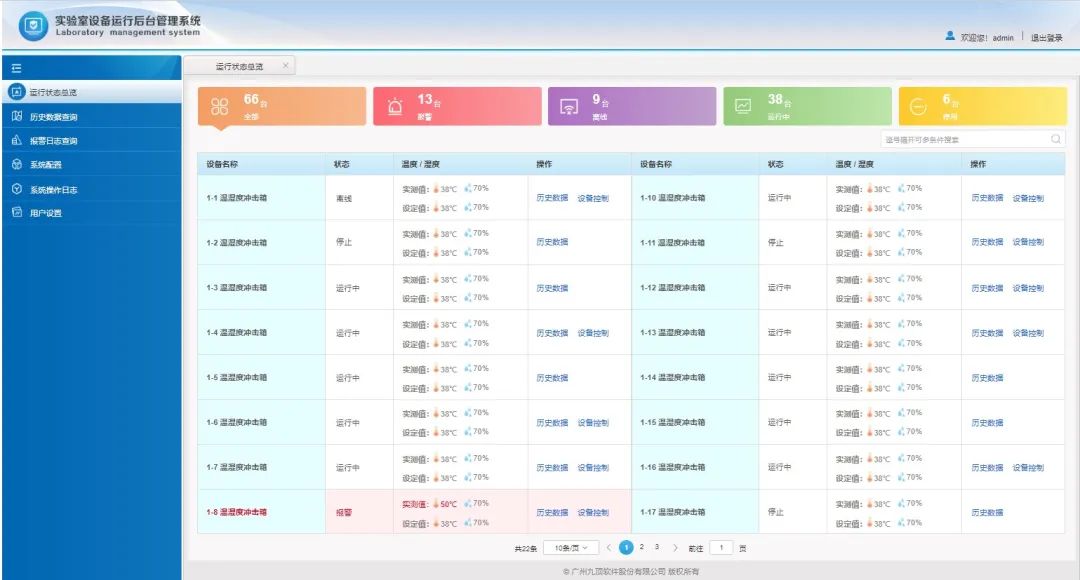The height and width of the screenshot is (580, 1080).
Task: Go to next page with right chevron
Action: coord(675,548)
